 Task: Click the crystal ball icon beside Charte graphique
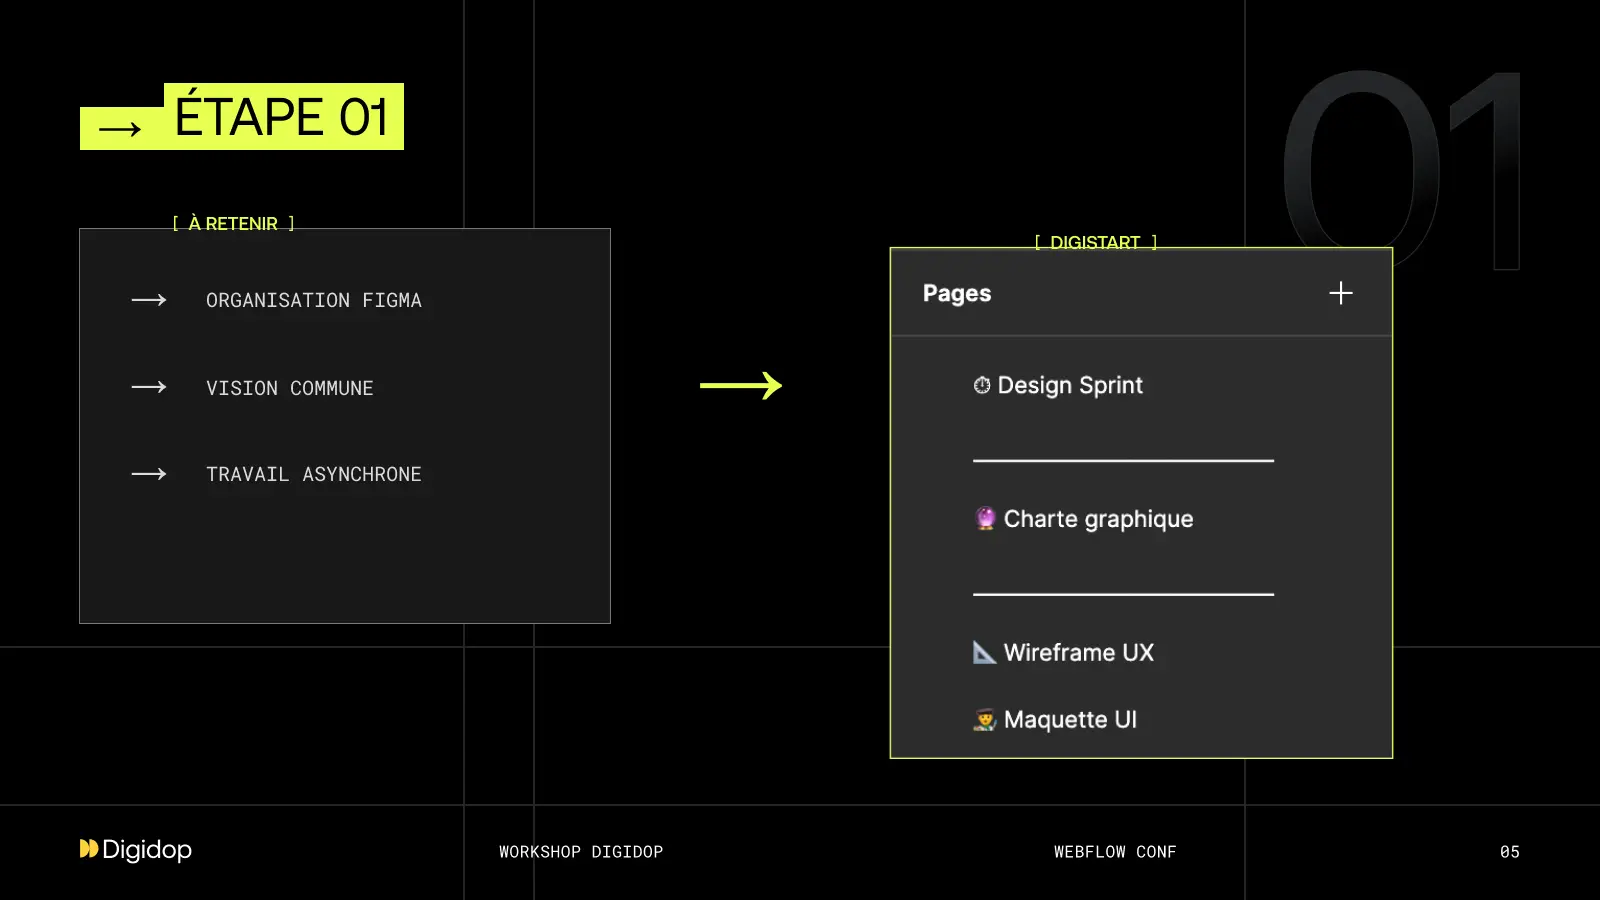point(985,518)
